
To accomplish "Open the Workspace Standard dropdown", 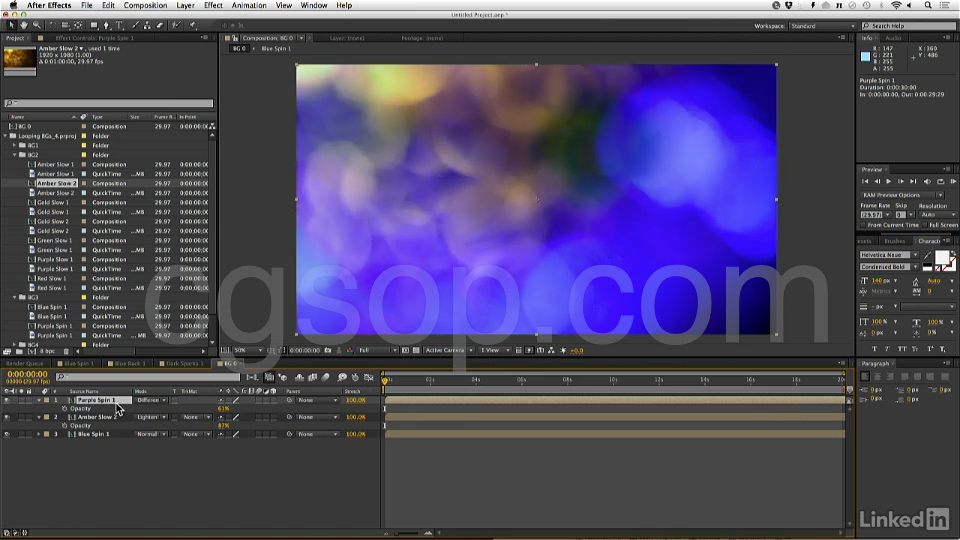I will (x=822, y=26).
